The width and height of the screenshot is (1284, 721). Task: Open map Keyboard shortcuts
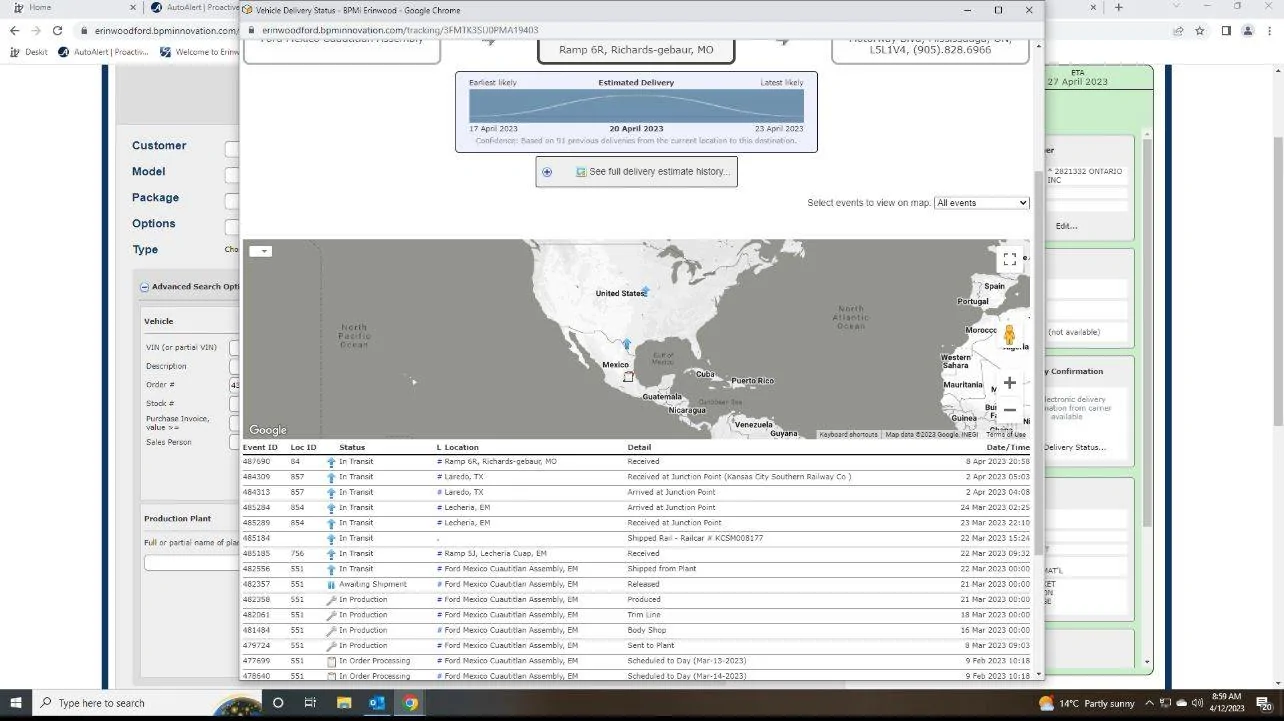coord(848,435)
